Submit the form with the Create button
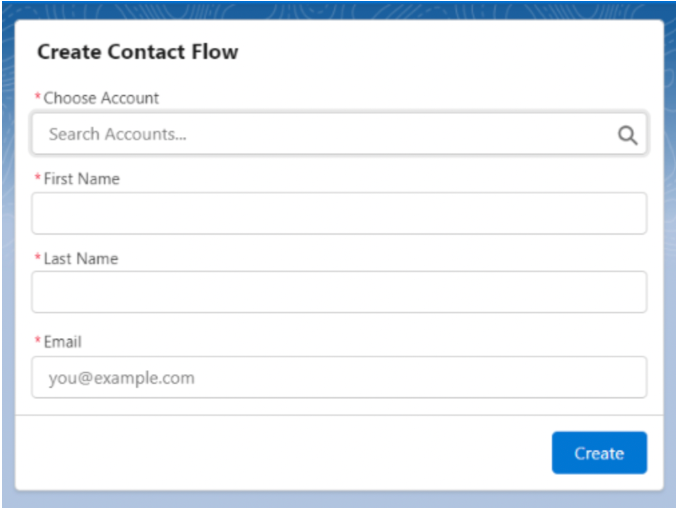Image resolution: width=676 pixels, height=508 pixels. pos(599,453)
